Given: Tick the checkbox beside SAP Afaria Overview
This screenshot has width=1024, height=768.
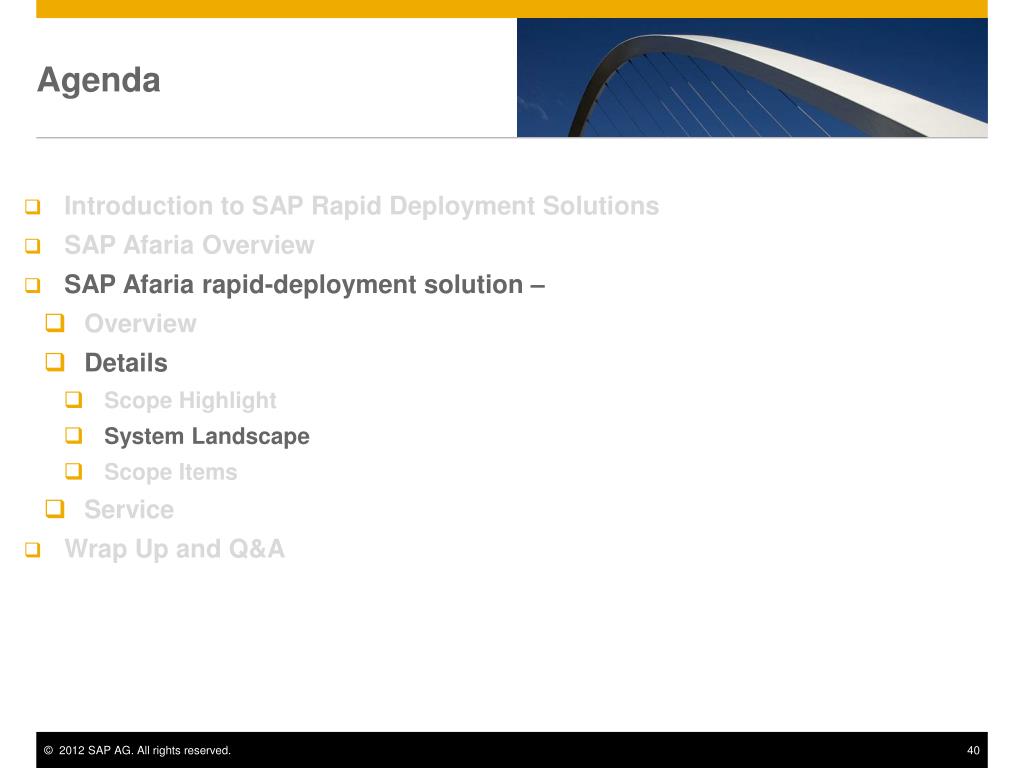Looking at the screenshot, I should [33, 246].
